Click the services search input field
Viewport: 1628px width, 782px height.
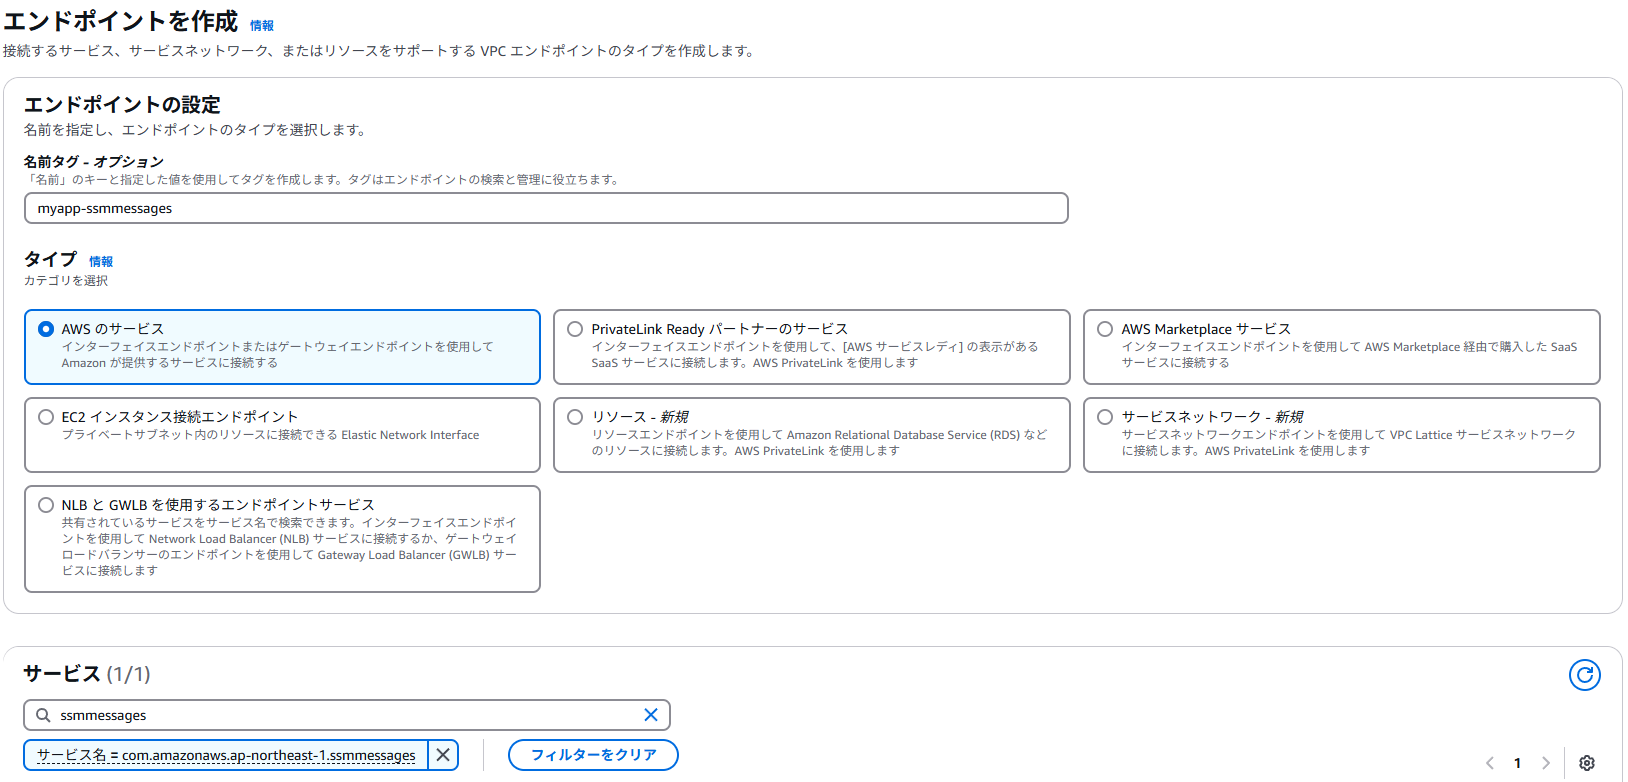[346, 715]
